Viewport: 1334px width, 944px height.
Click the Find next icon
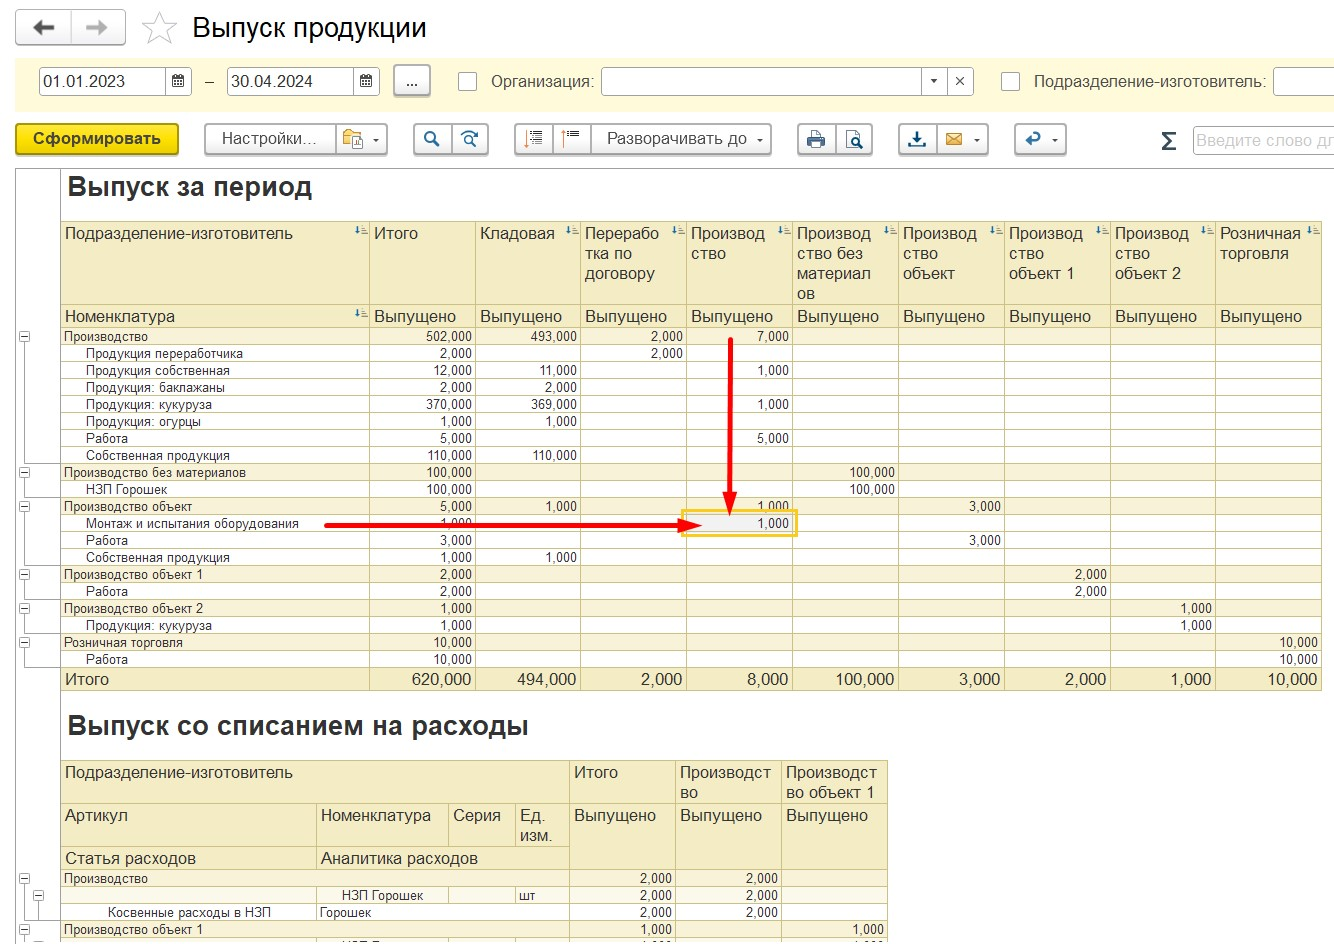469,139
